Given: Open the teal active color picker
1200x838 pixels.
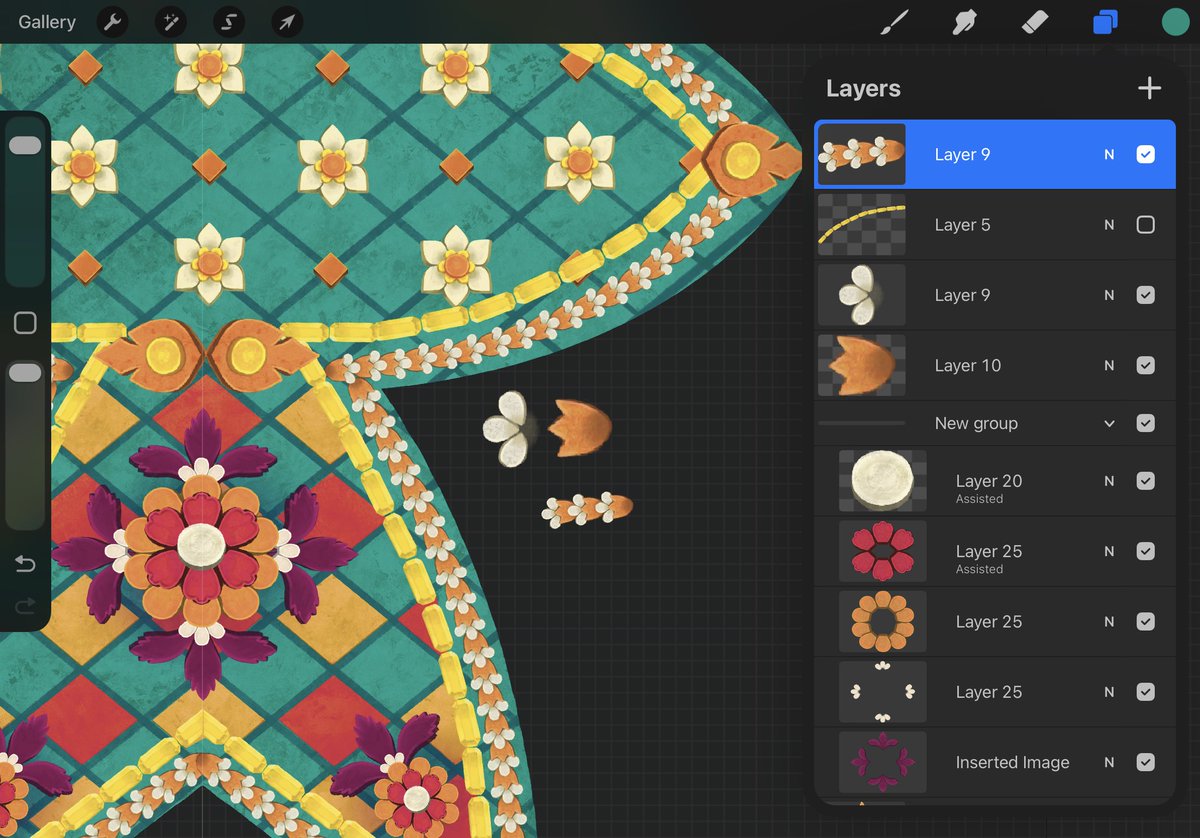Looking at the screenshot, I should [x=1175, y=22].
